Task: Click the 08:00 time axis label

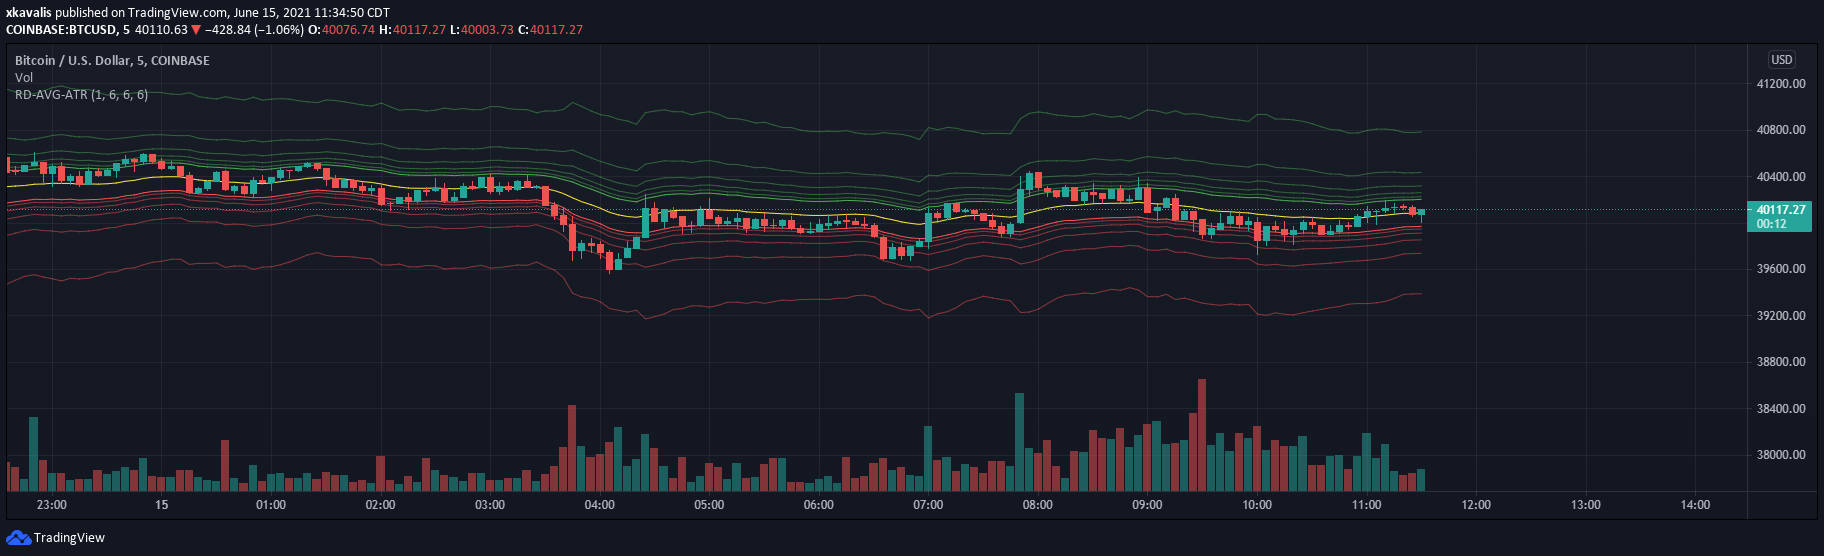Action: (x=1038, y=505)
